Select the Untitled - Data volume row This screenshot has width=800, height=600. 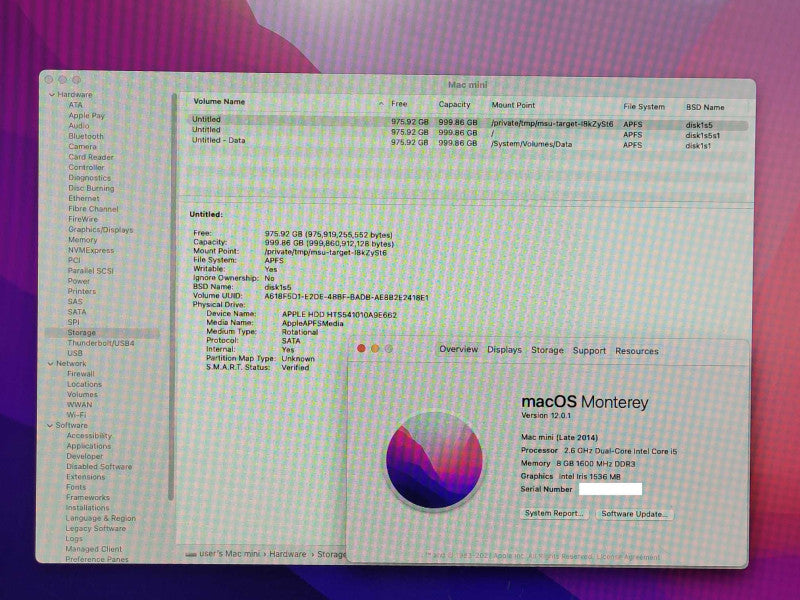pos(468,142)
